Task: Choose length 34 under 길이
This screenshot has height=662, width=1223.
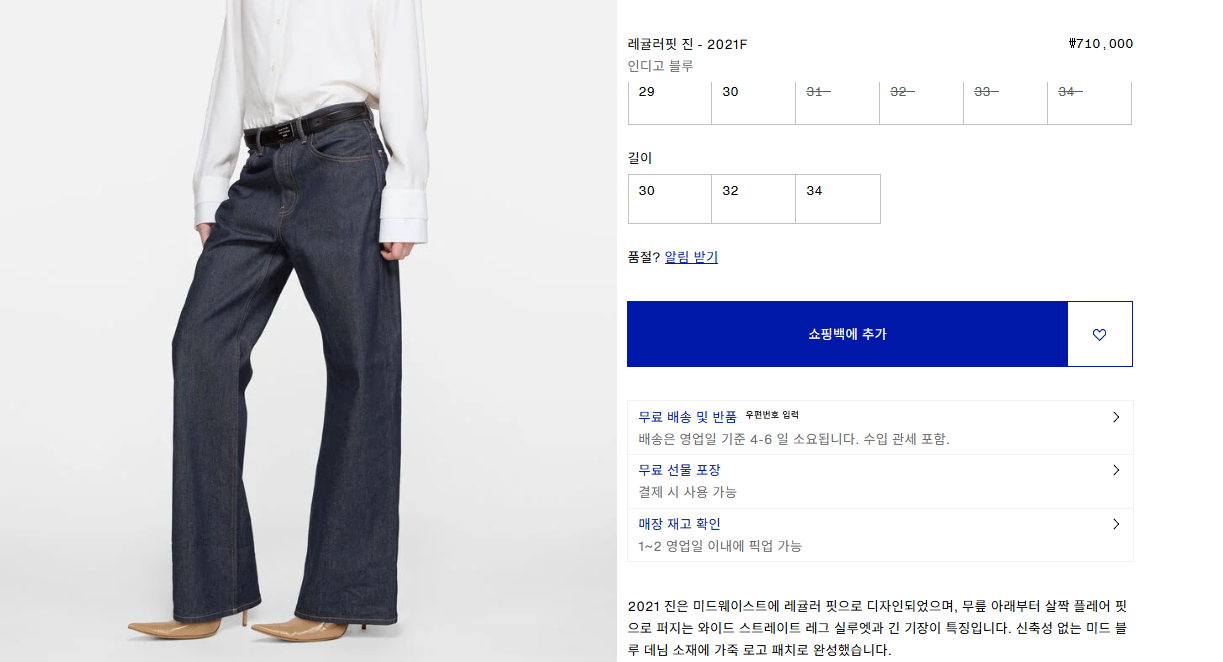Action: pyautogui.click(x=838, y=199)
